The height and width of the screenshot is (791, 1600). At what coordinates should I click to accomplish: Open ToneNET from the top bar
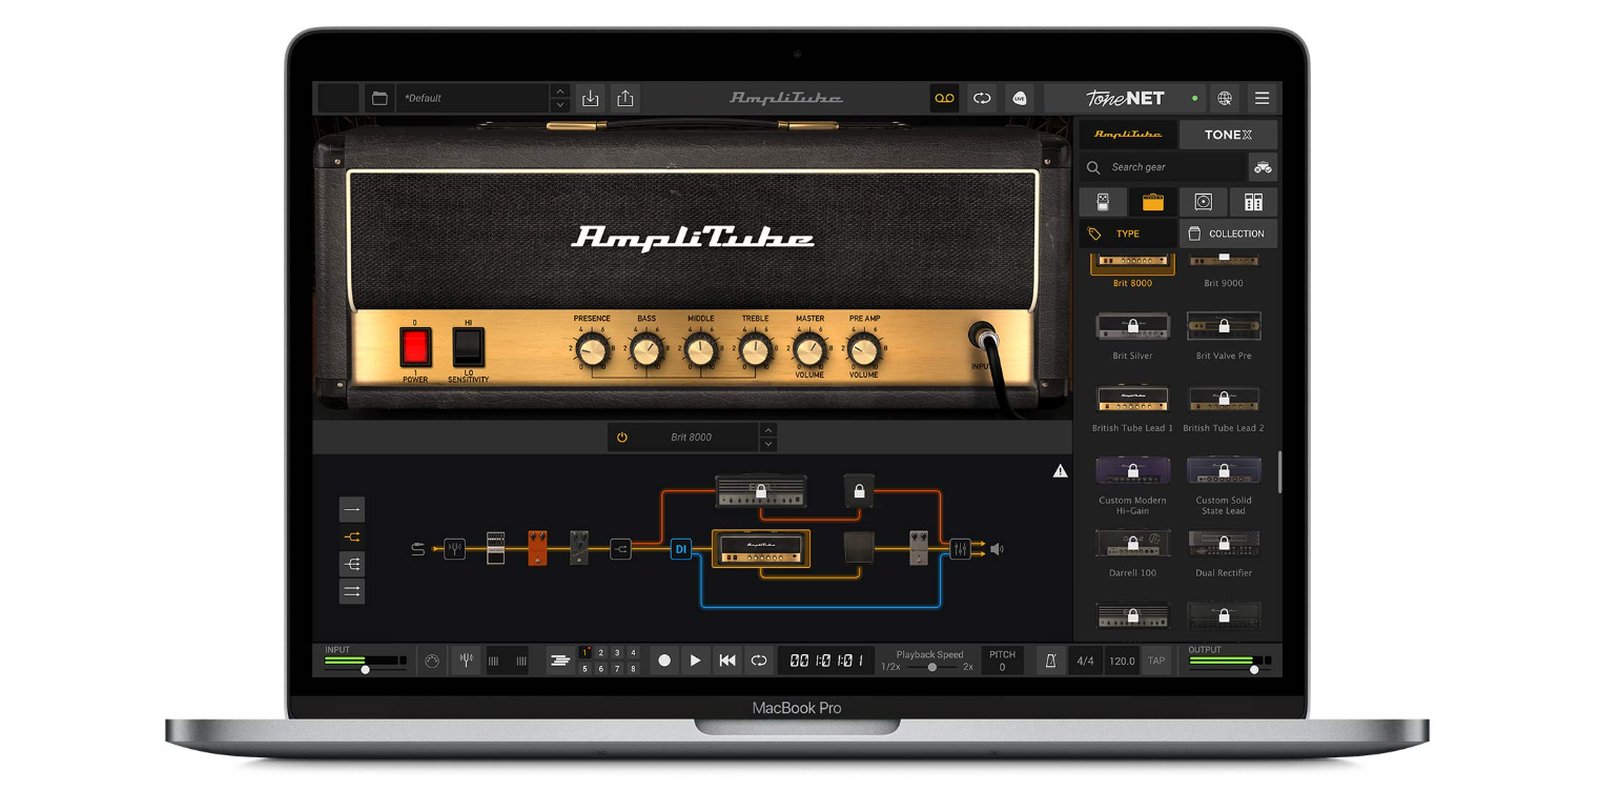point(1125,98)
